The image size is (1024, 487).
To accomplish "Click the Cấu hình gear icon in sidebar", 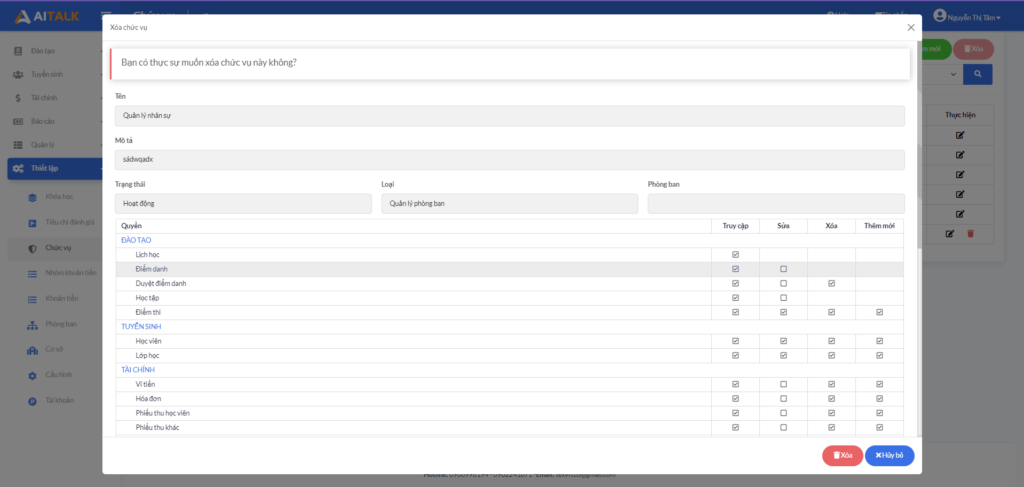I will pos(32,375).
